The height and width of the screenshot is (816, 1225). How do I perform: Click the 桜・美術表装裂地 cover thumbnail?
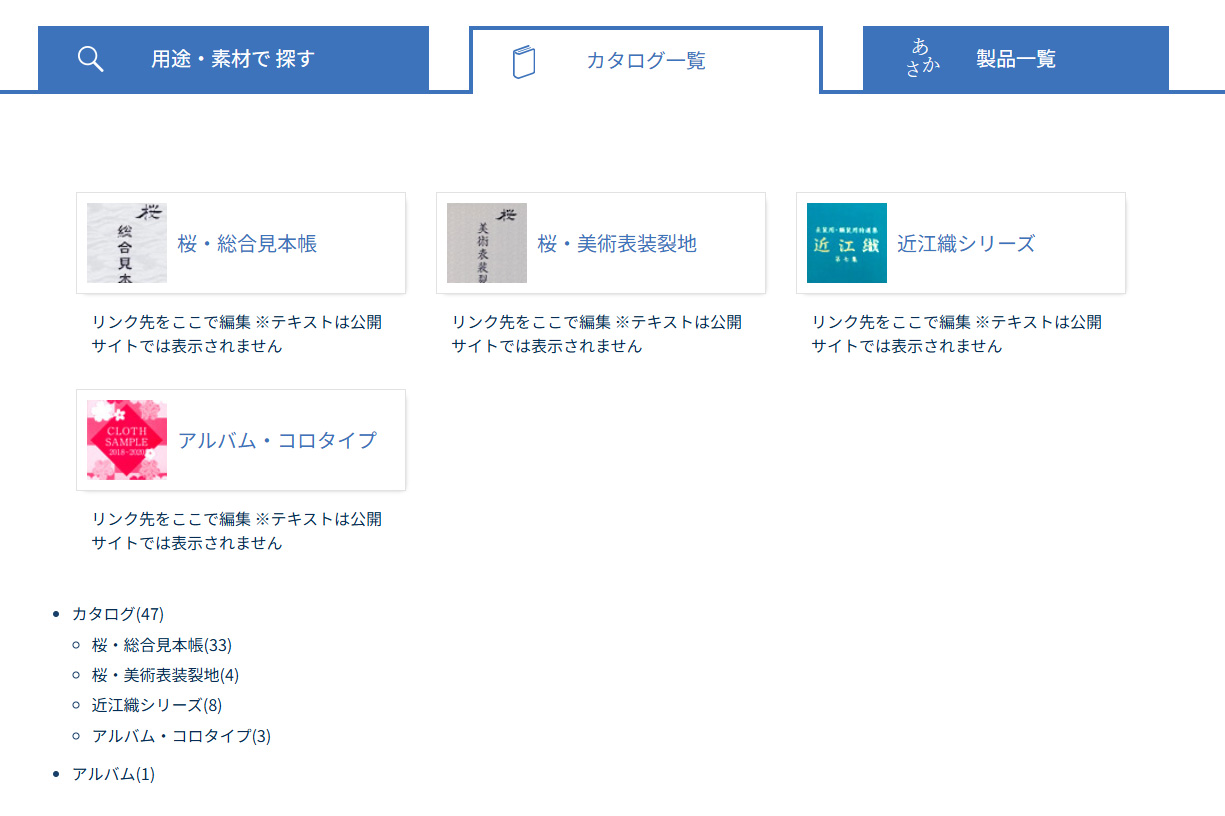tap(487, 243)
